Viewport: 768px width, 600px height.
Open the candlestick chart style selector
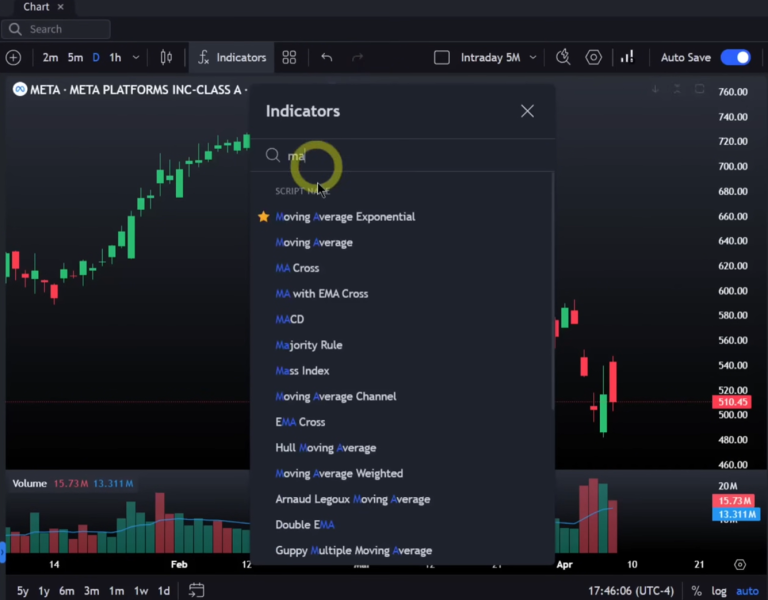tap(166, 58)
